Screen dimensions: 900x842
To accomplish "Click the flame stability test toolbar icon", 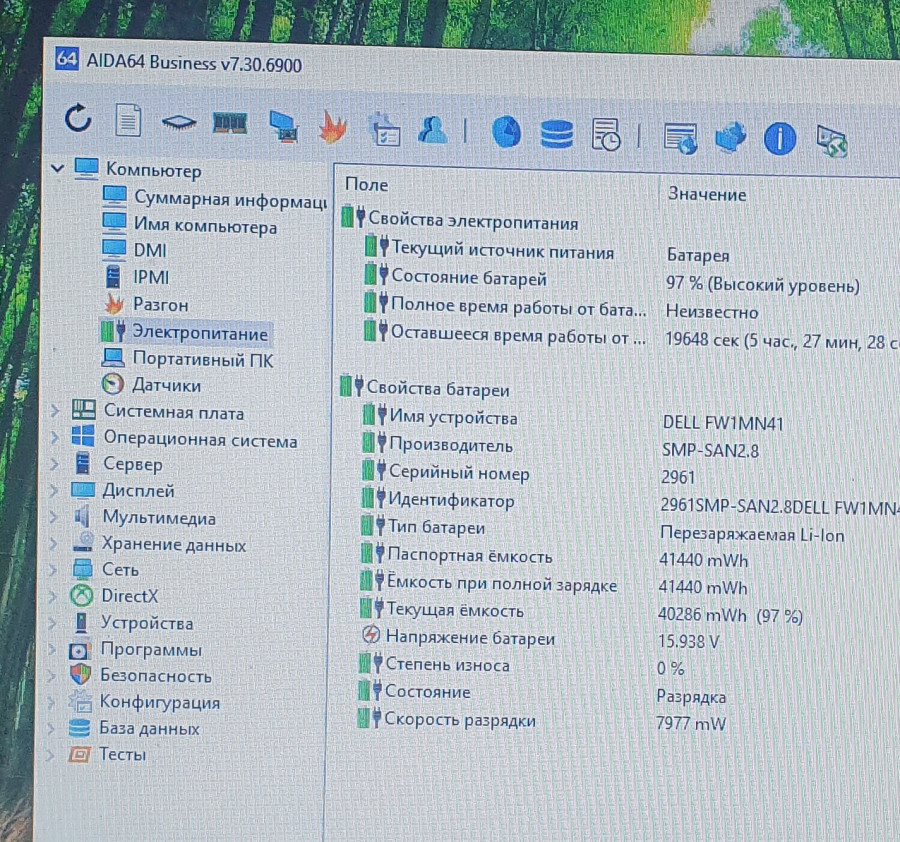I will click(x=333, y=126).
